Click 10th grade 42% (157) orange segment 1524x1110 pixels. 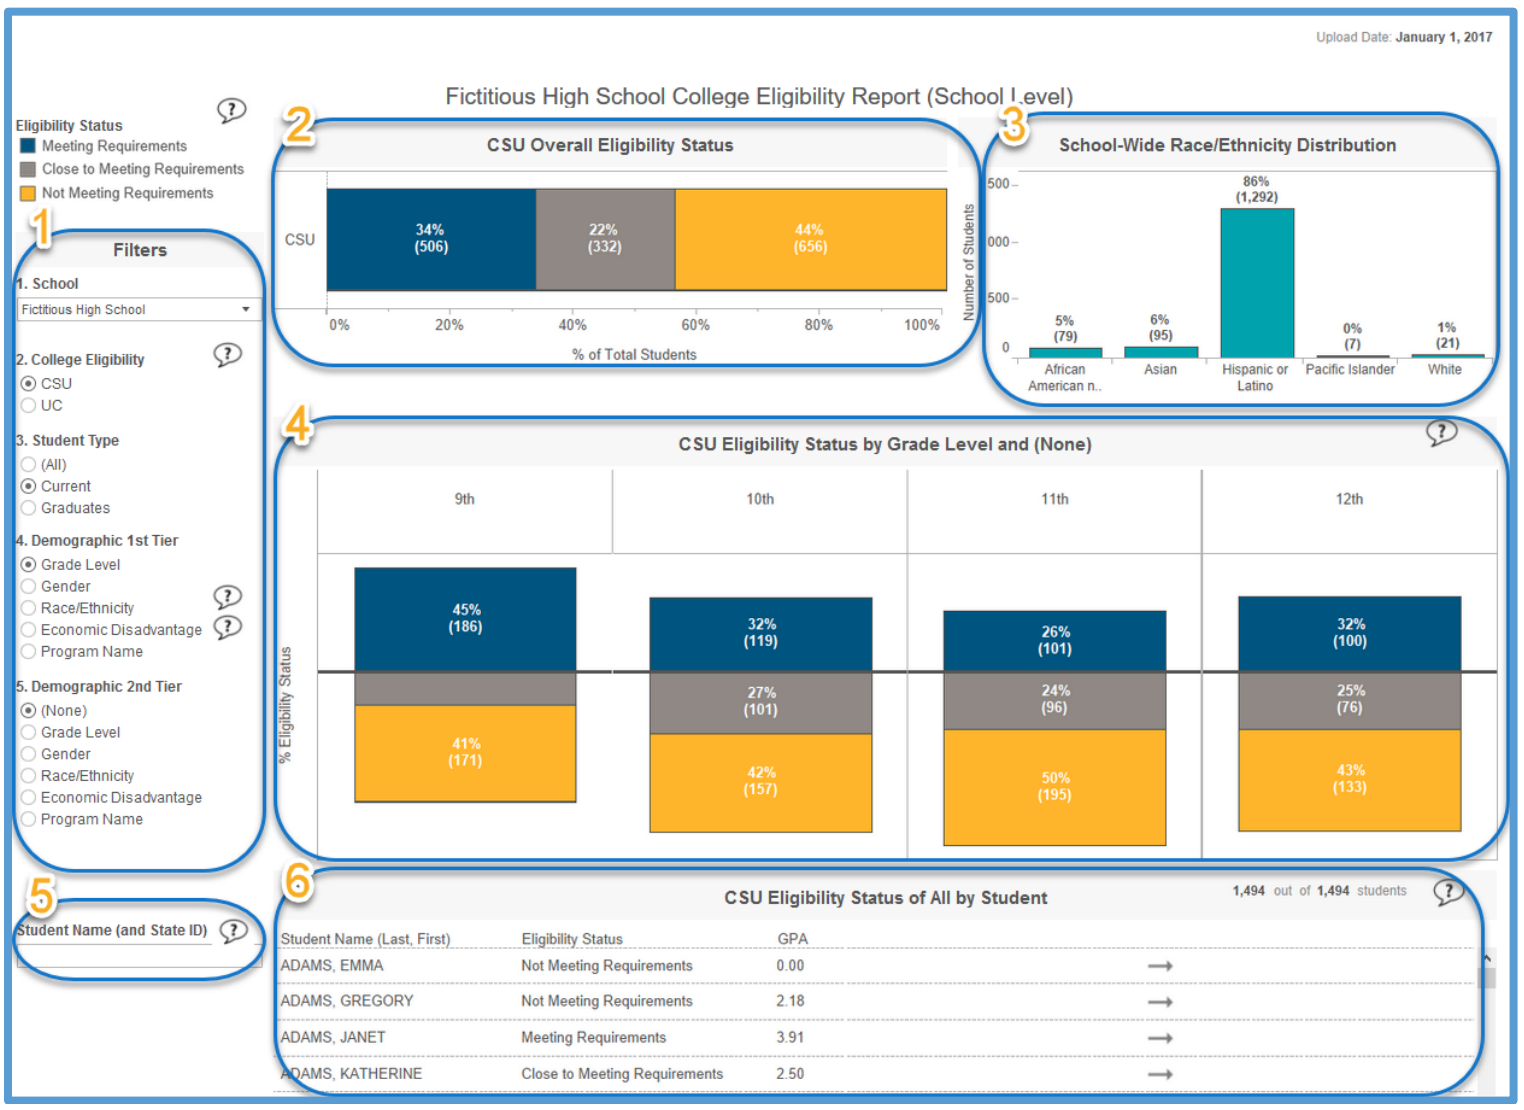coord(761,783)
